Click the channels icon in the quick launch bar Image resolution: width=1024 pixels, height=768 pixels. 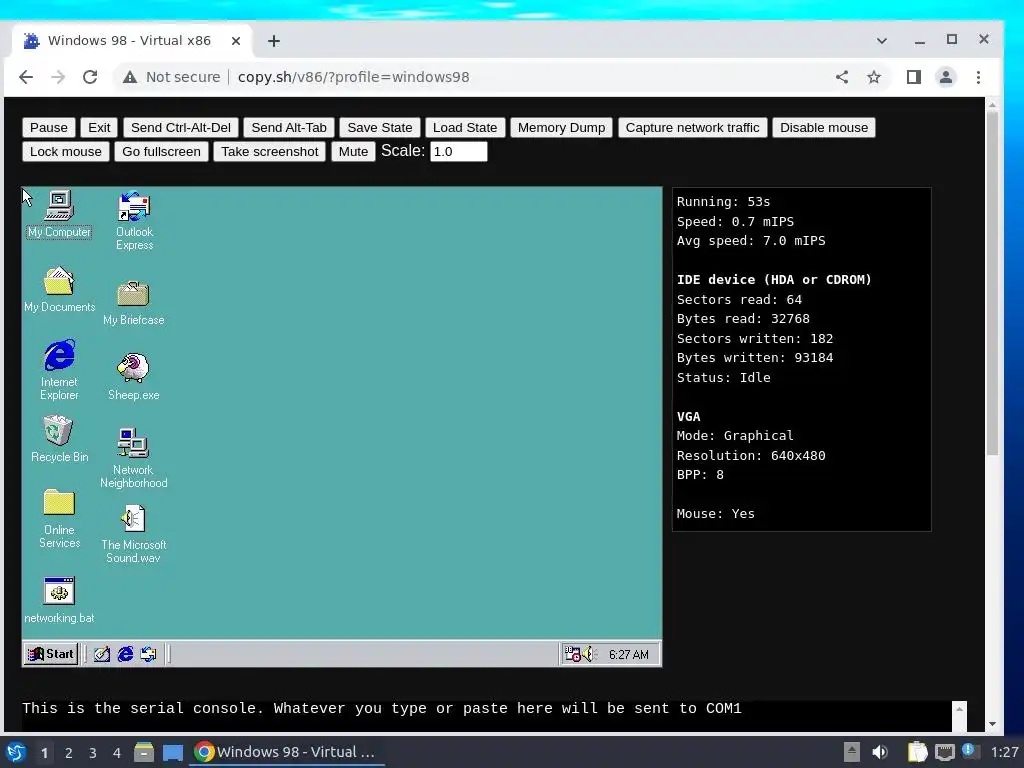pos(148,654)
